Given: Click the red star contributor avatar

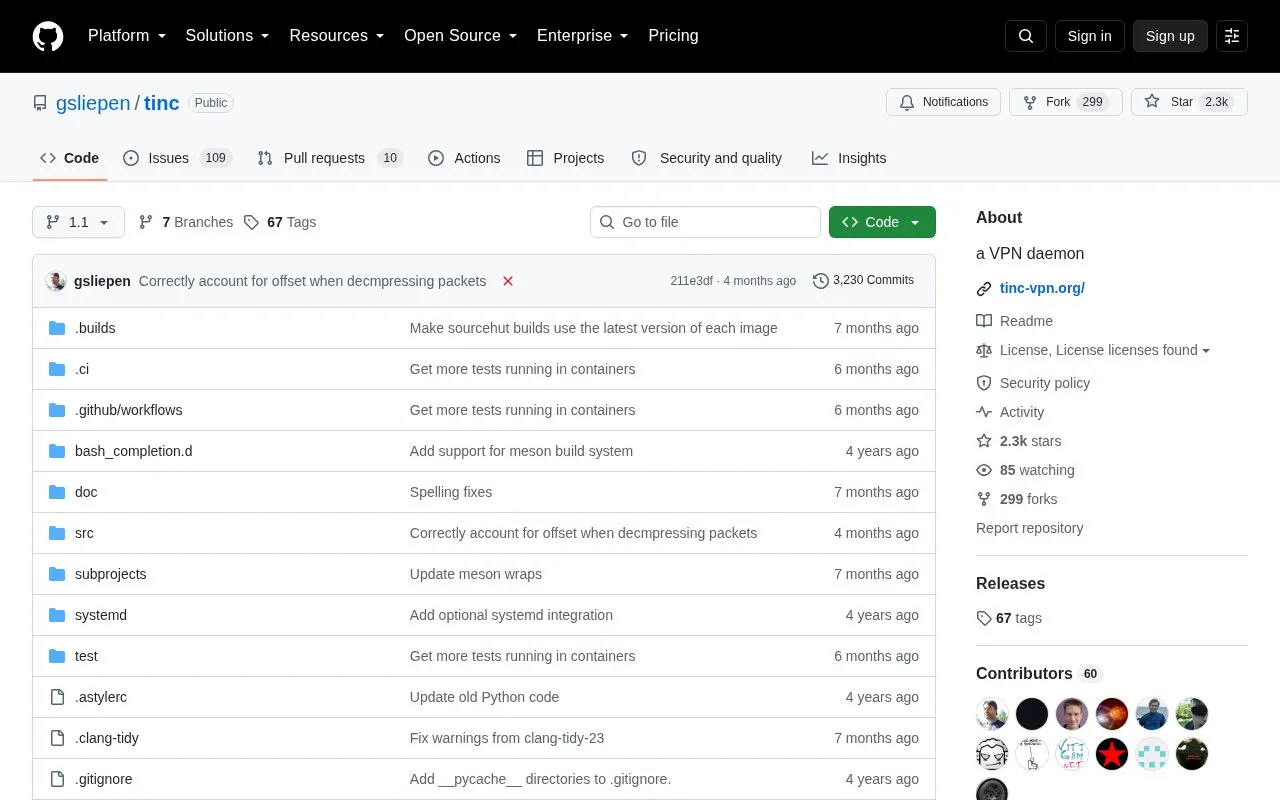Looking at the screenshot, I should point(1112,754).
